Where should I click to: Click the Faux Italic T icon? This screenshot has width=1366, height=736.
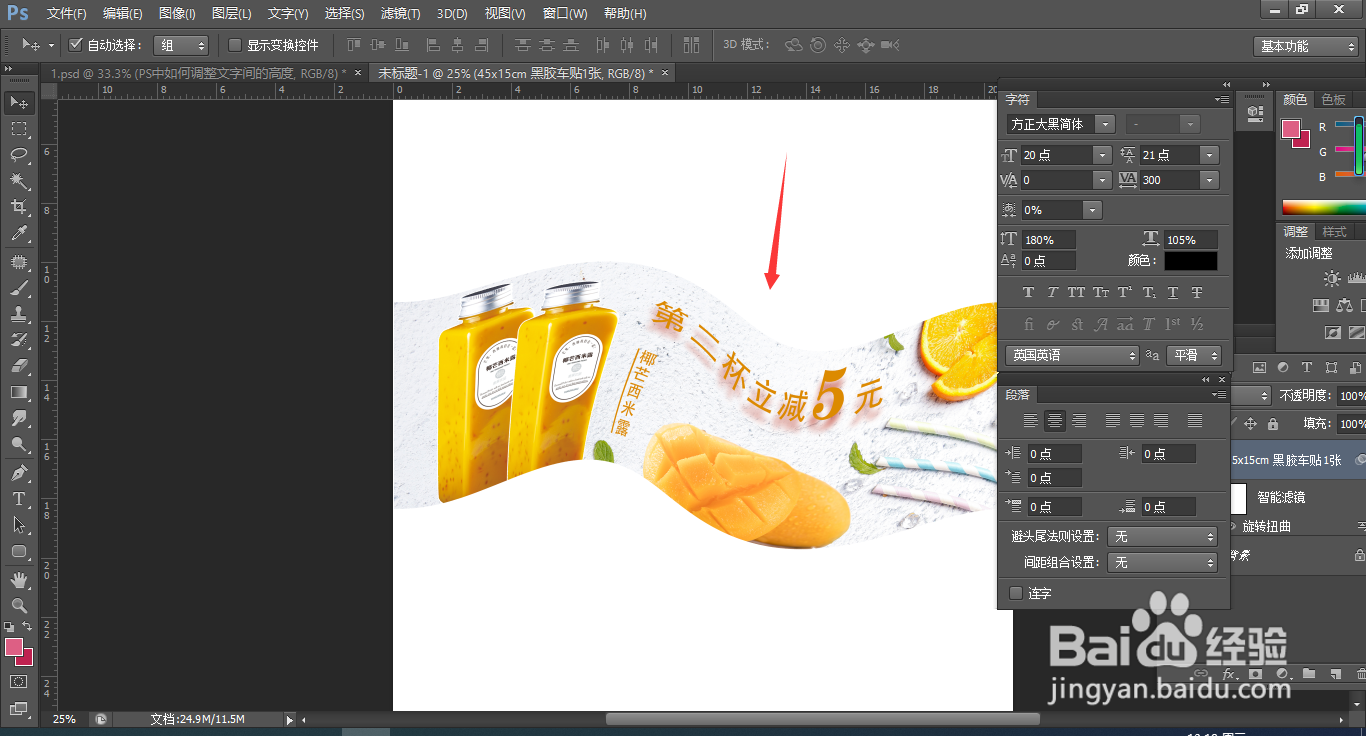(x=1052, y=292)
